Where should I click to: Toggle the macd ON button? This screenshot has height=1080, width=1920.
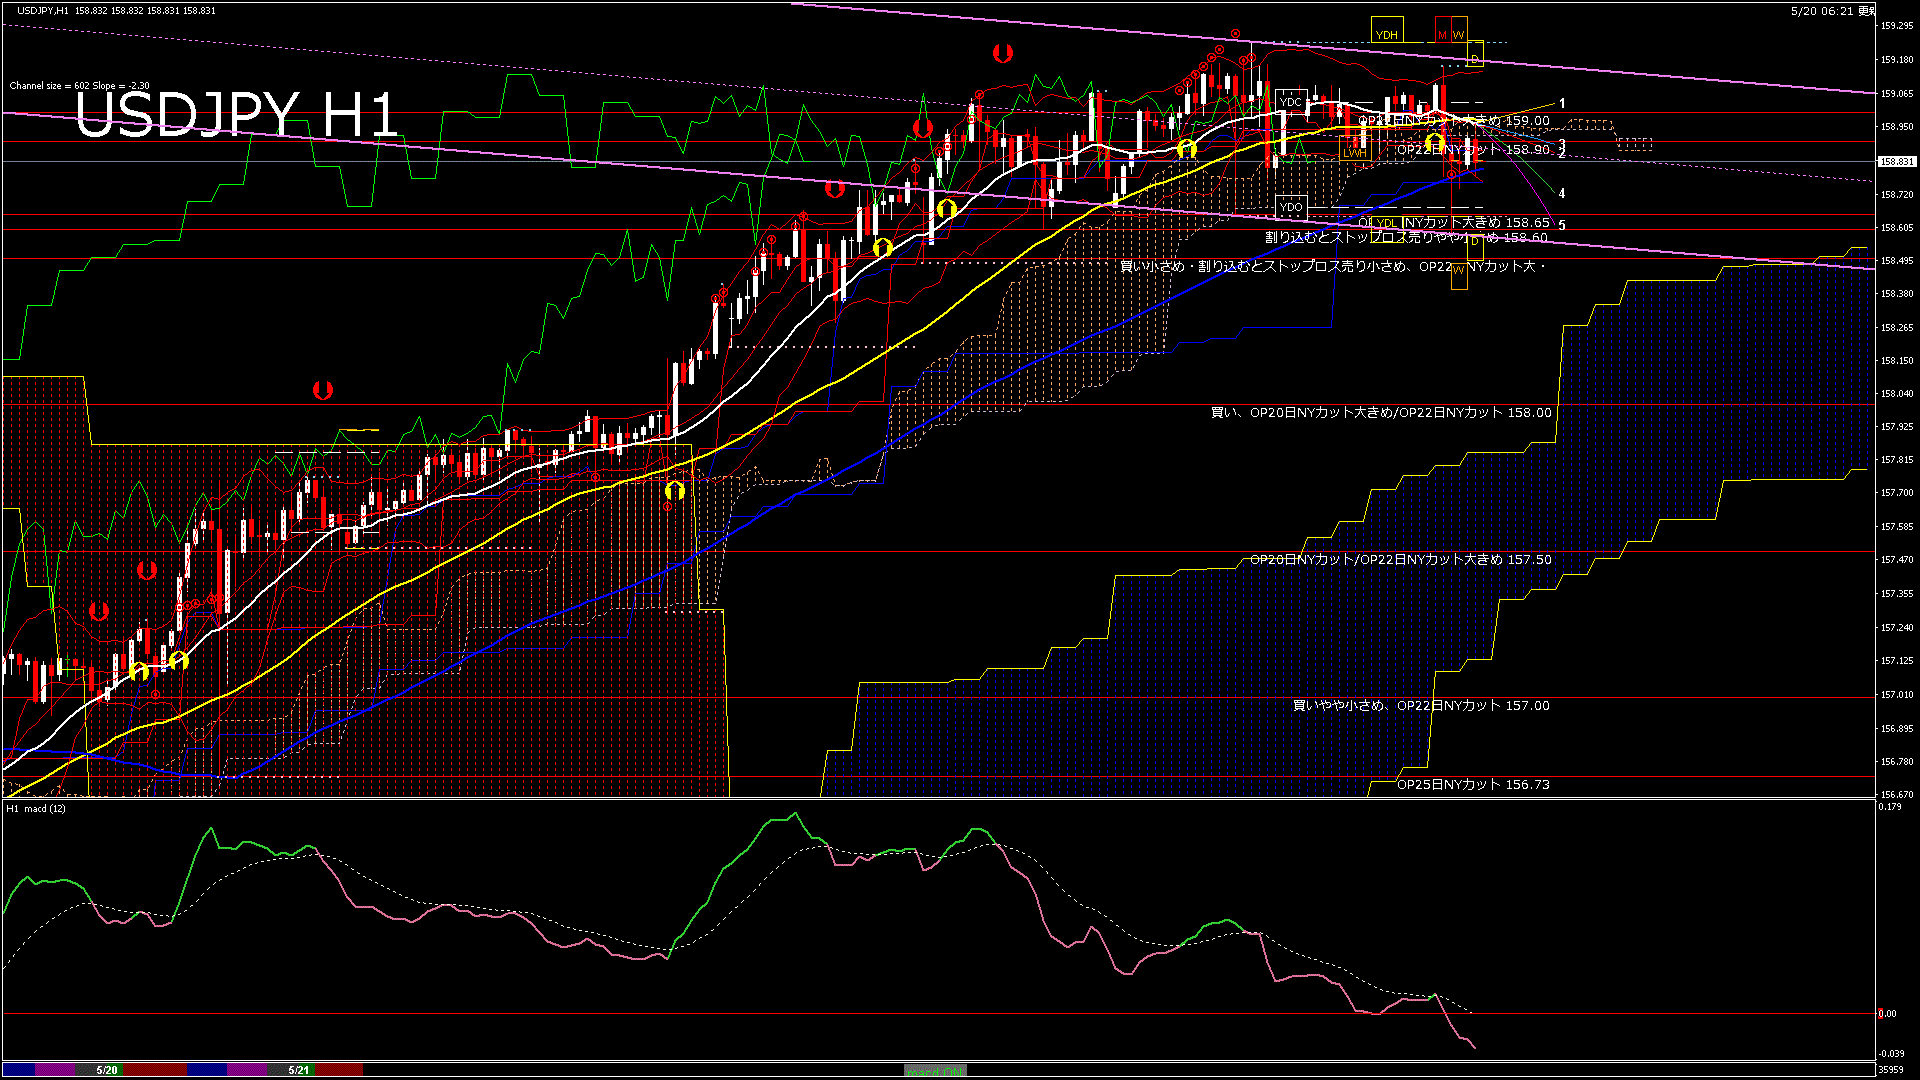pyautogui.click(x=935, y=1070)
